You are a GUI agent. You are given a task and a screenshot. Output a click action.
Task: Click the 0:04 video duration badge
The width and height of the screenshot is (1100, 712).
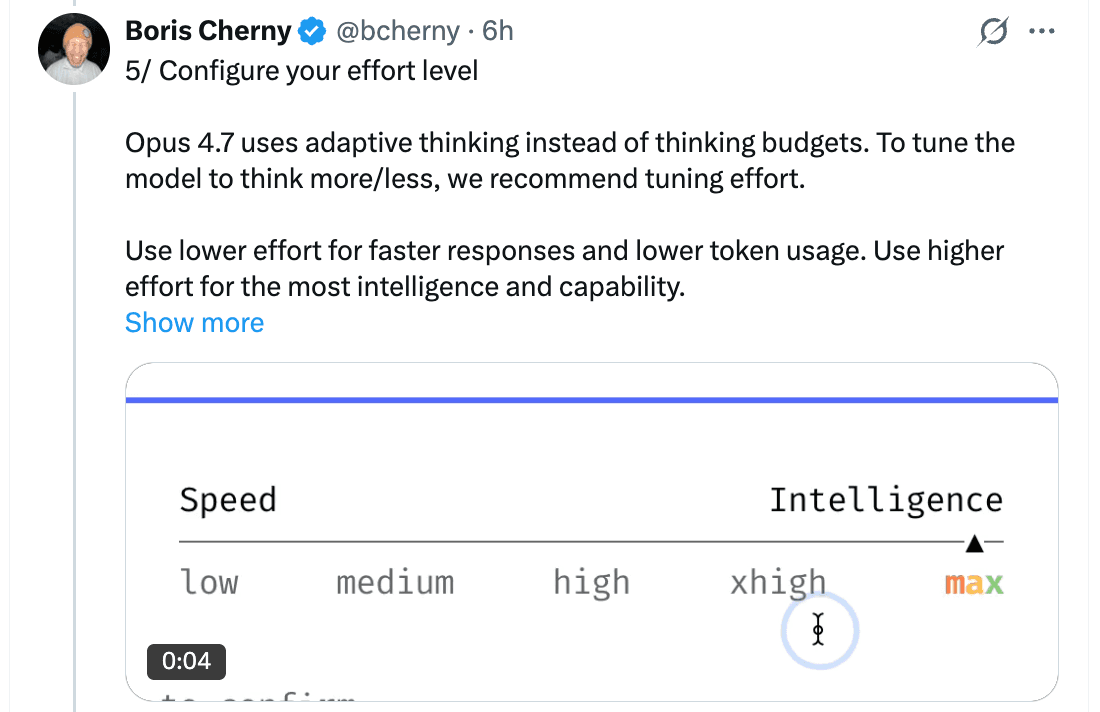(186, 661)
